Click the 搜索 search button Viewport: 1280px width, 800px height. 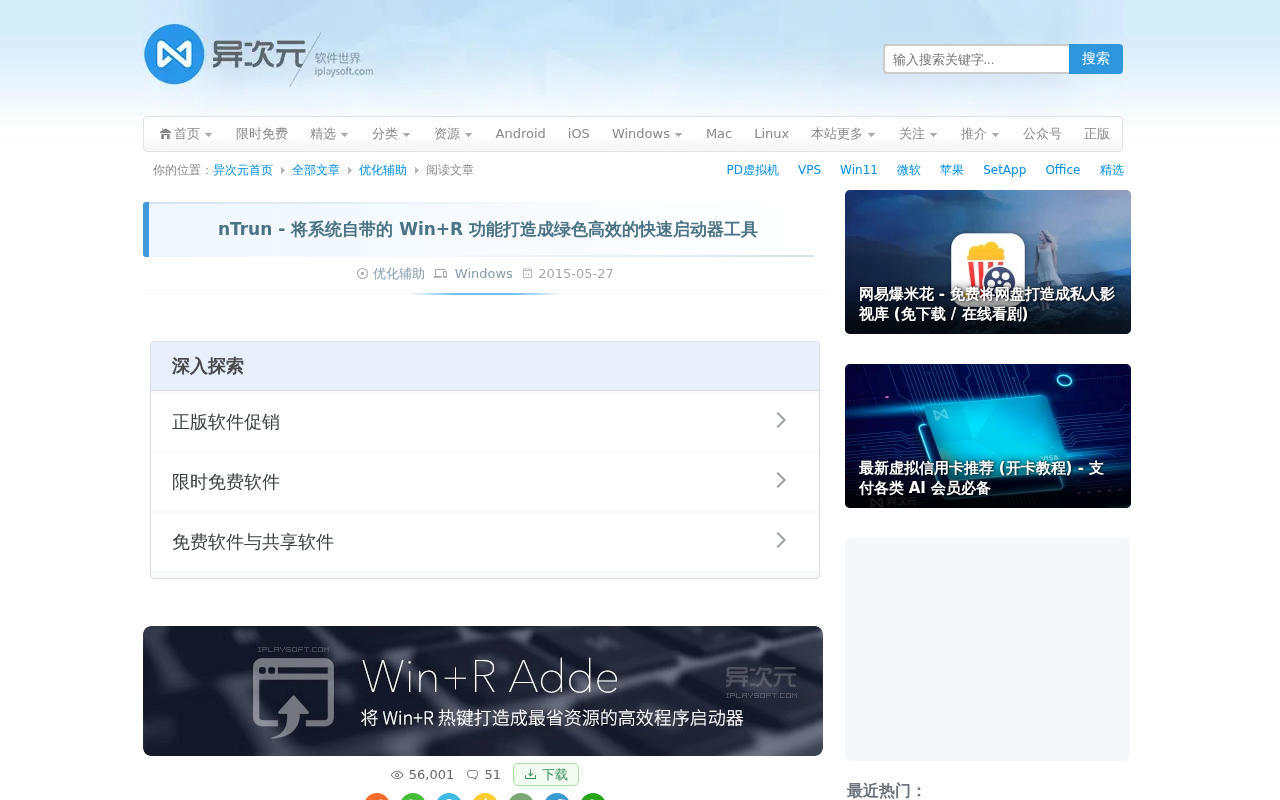pyautogui.click(x=1096, y=59)
